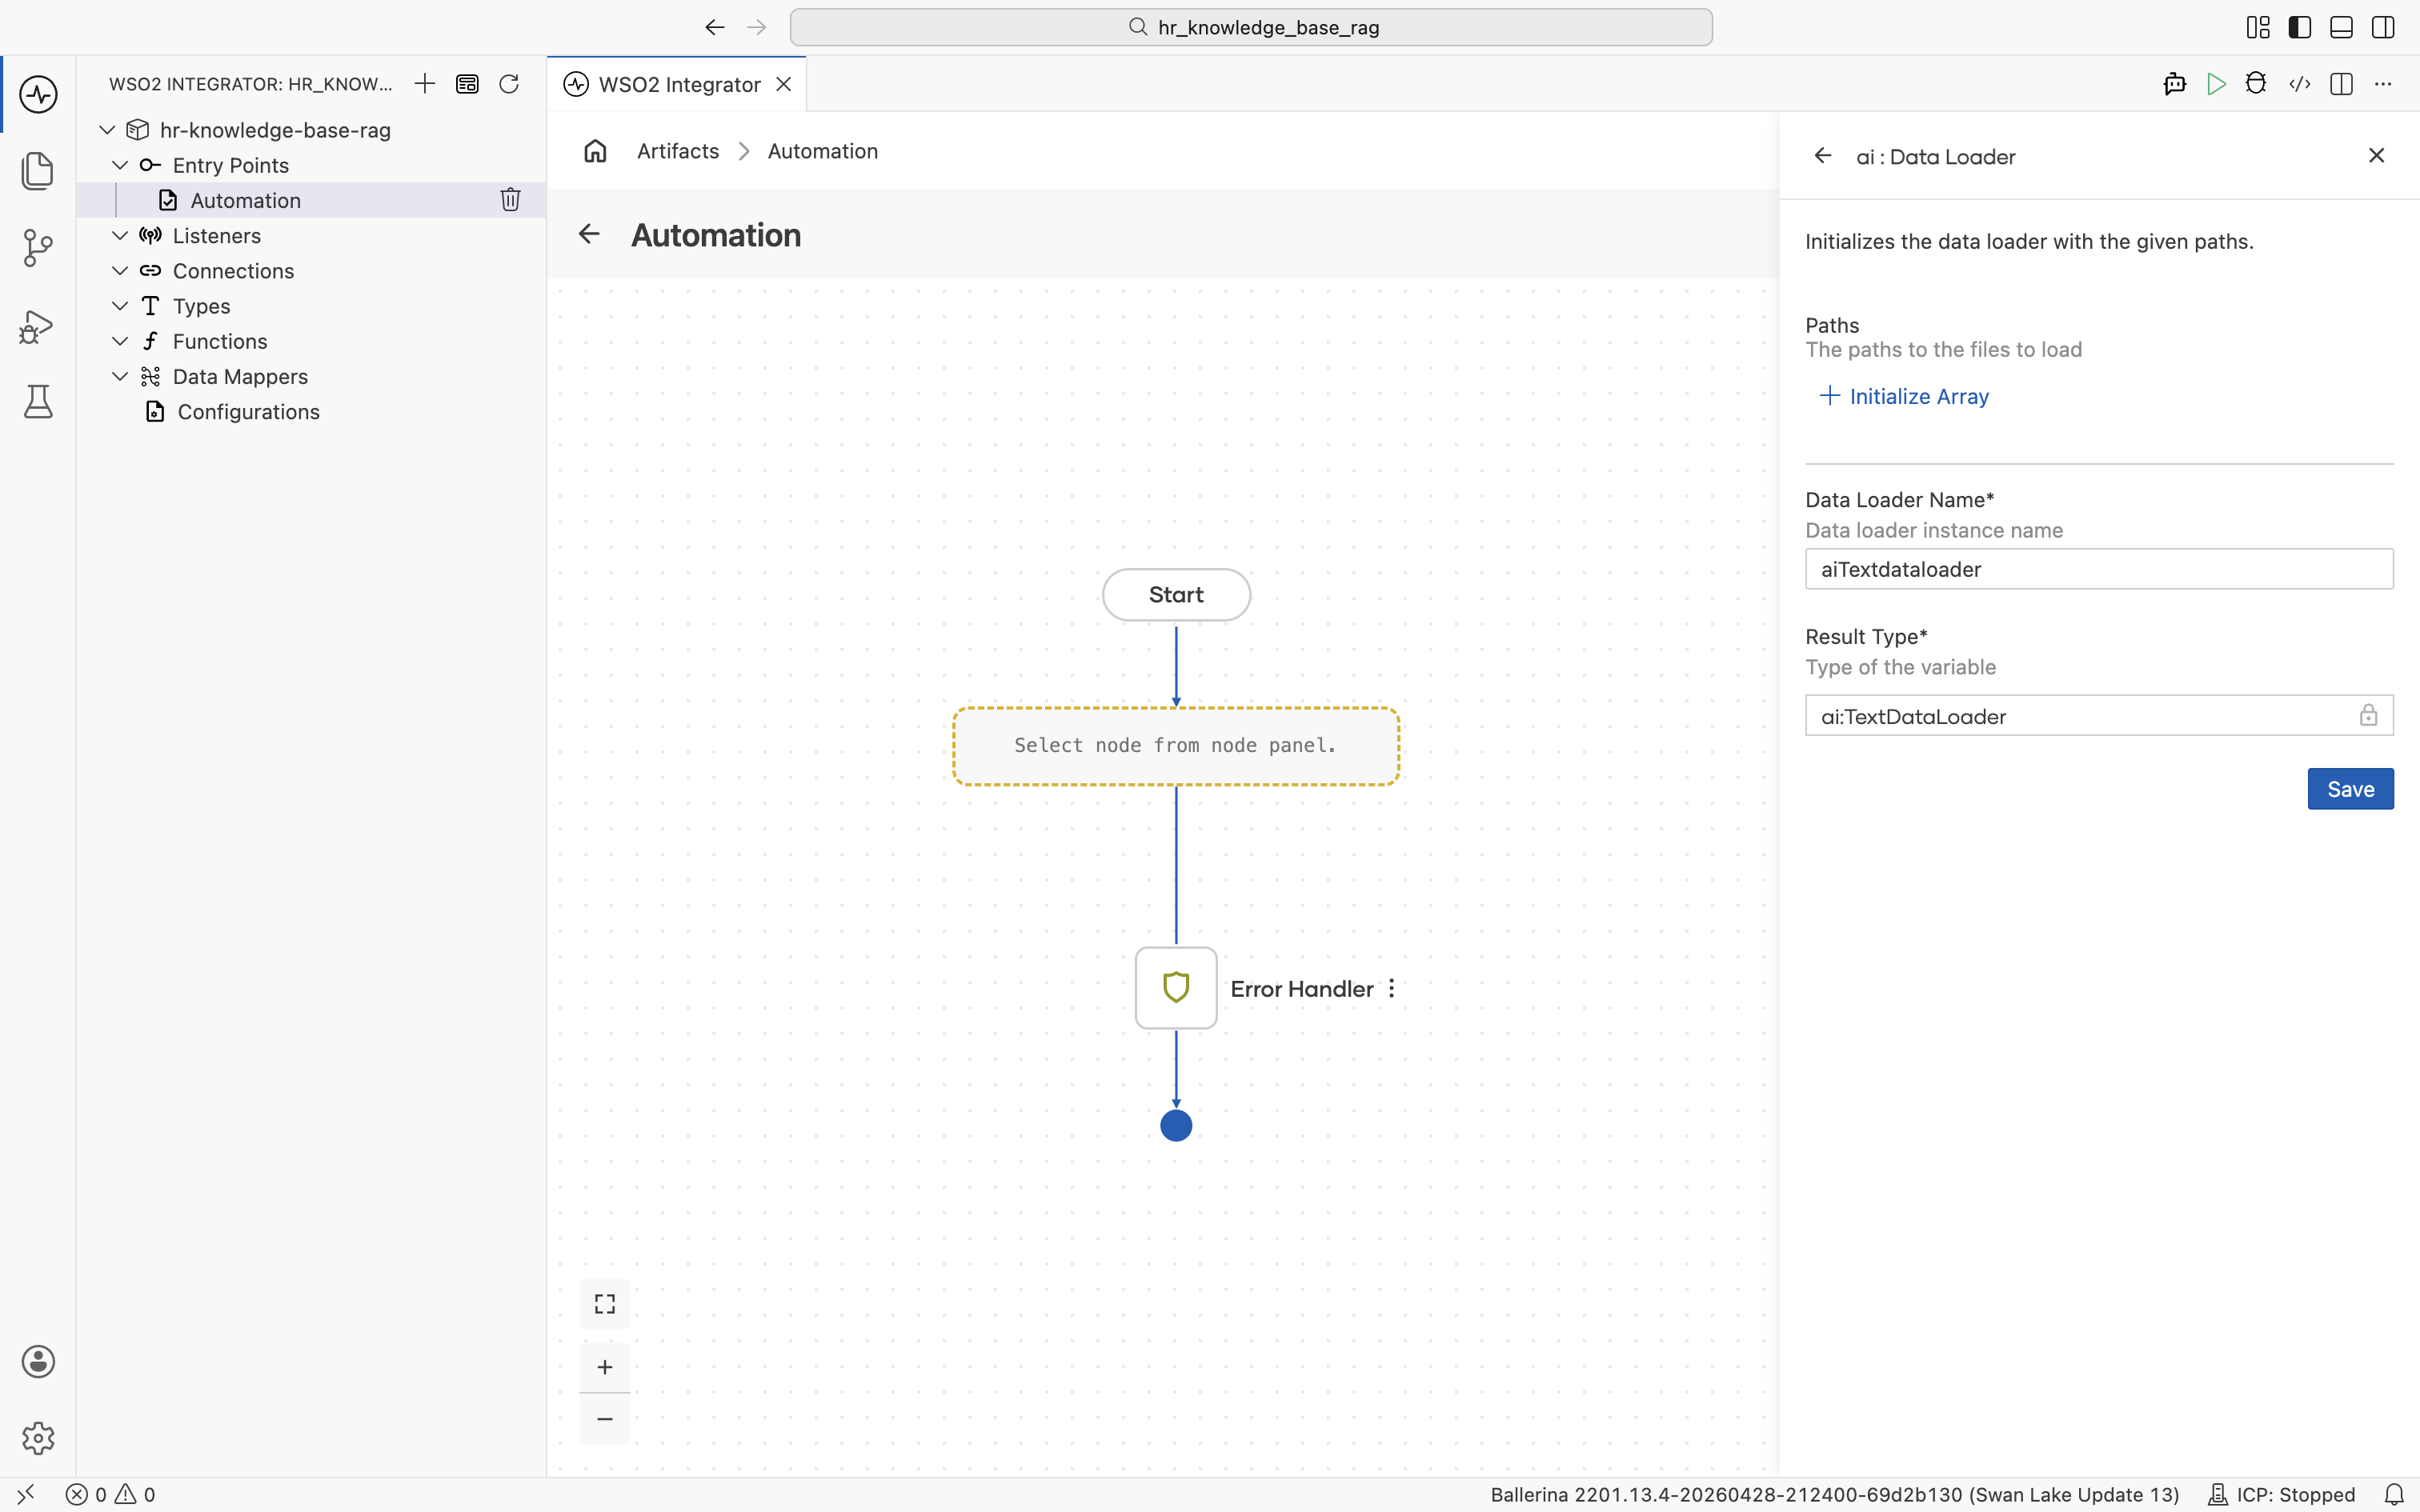Open the AI copilot chat icon in editor toolbar
This screenshot has width=2420, height=1512.
(x=2174, y=84)
